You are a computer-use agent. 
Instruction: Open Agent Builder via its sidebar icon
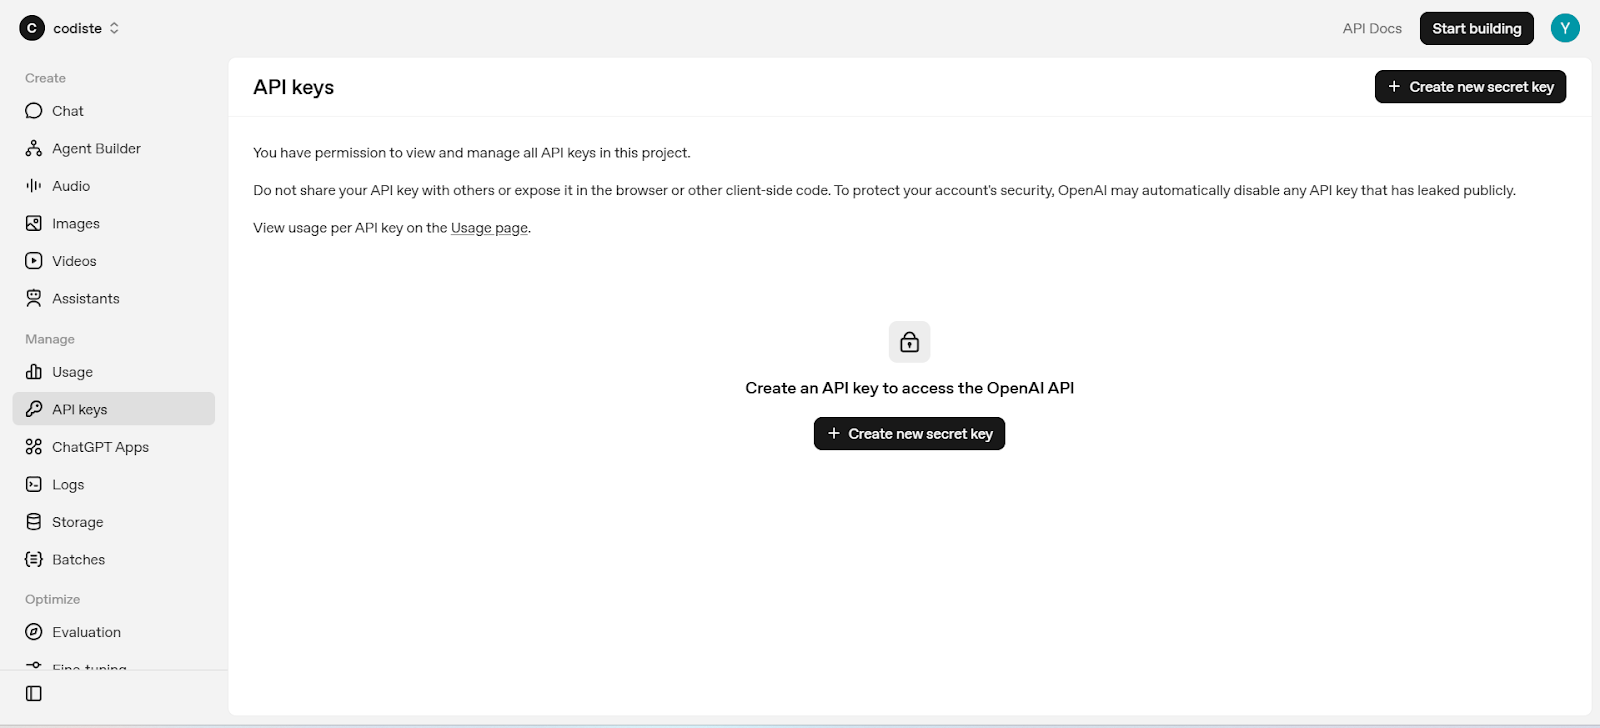pos(34,149)
